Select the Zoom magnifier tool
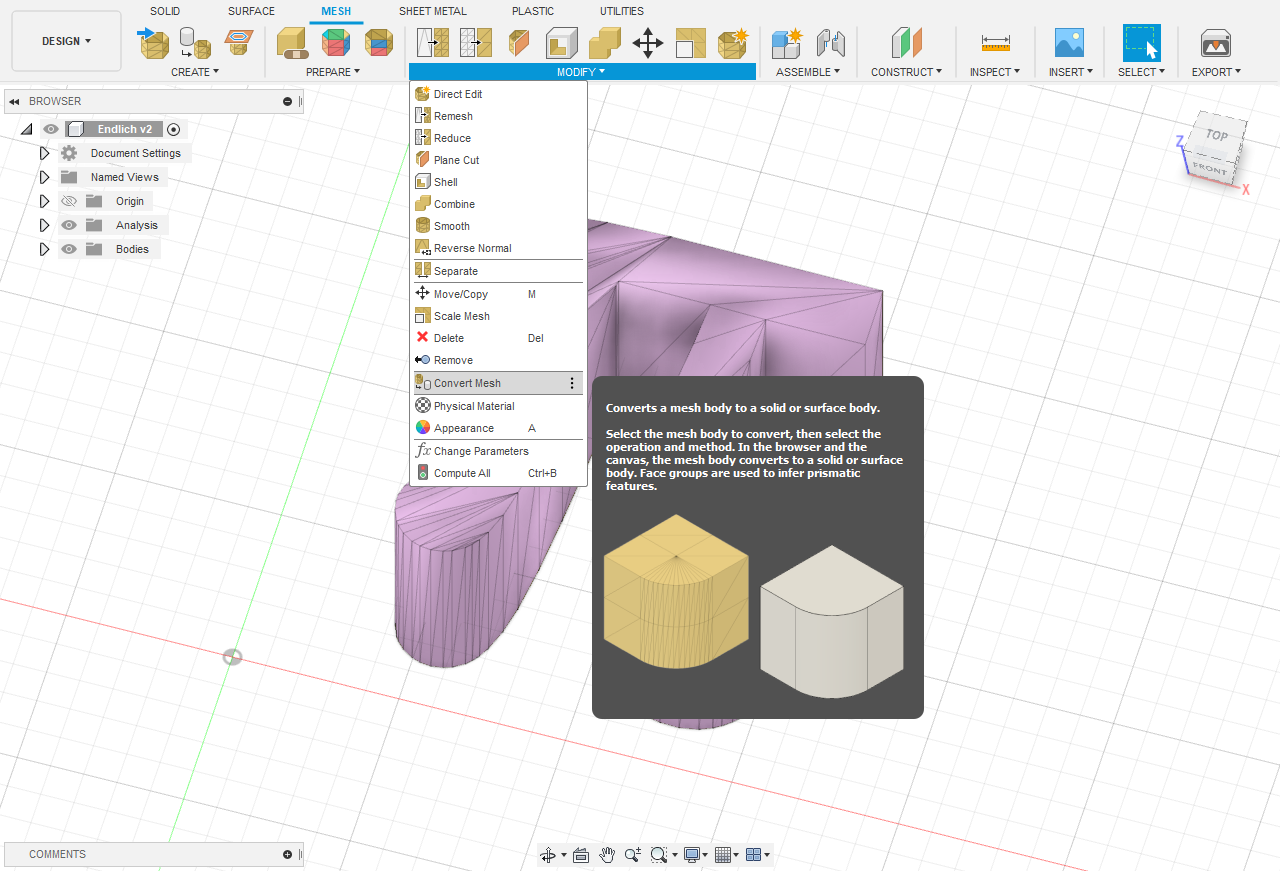This screenshot has width=1280, height=871. [x=633, y=855]
